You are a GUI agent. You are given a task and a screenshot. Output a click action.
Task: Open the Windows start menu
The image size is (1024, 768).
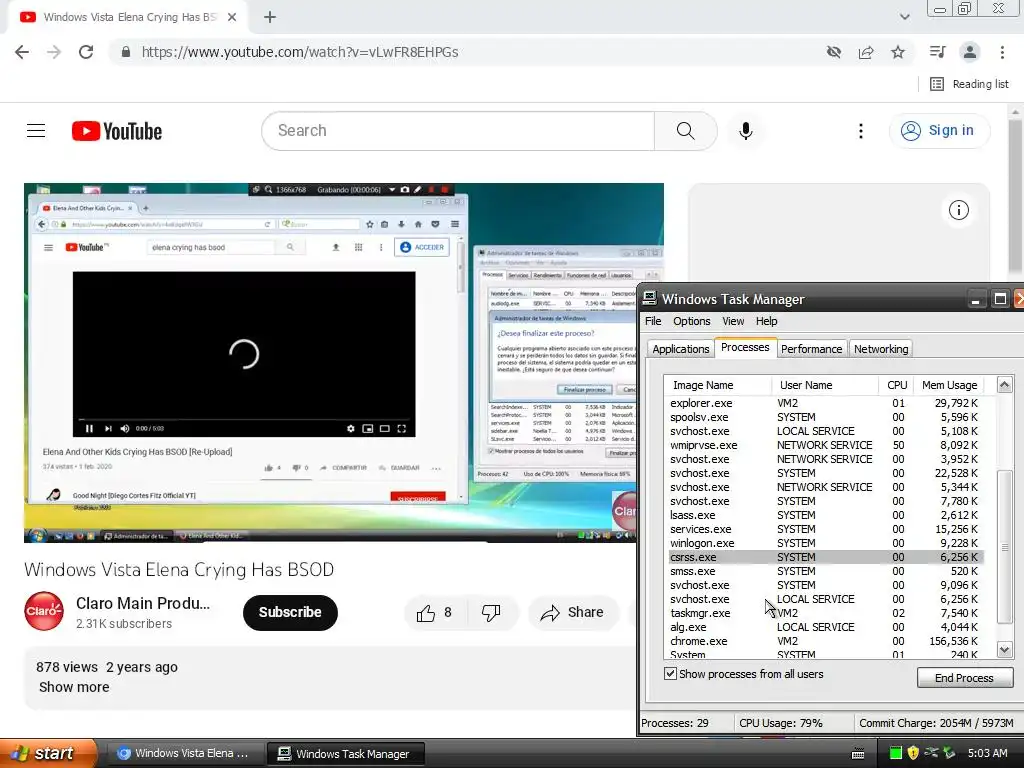point(48,754)
